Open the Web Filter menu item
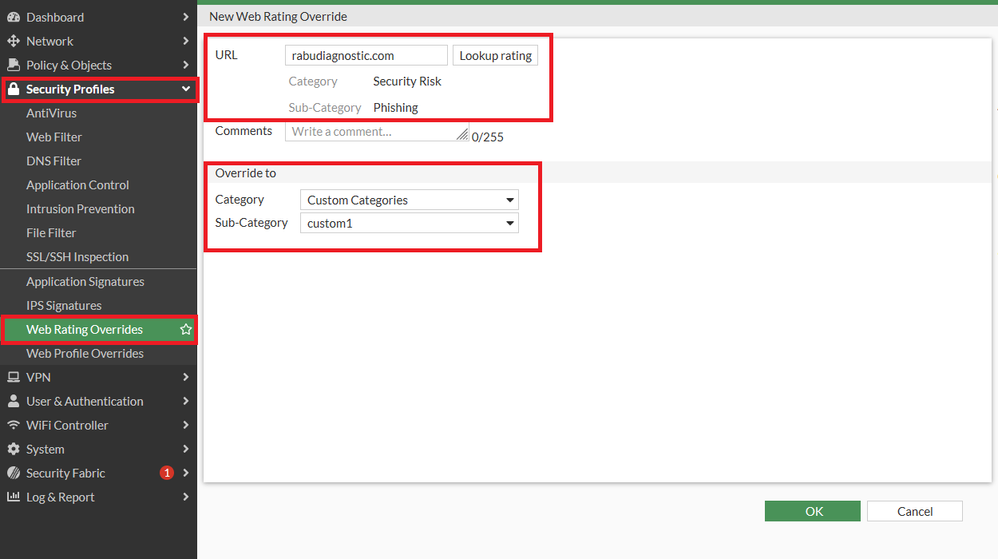This screenshot has width=998, height=559. pyautogui.click(x=54, y=137)
